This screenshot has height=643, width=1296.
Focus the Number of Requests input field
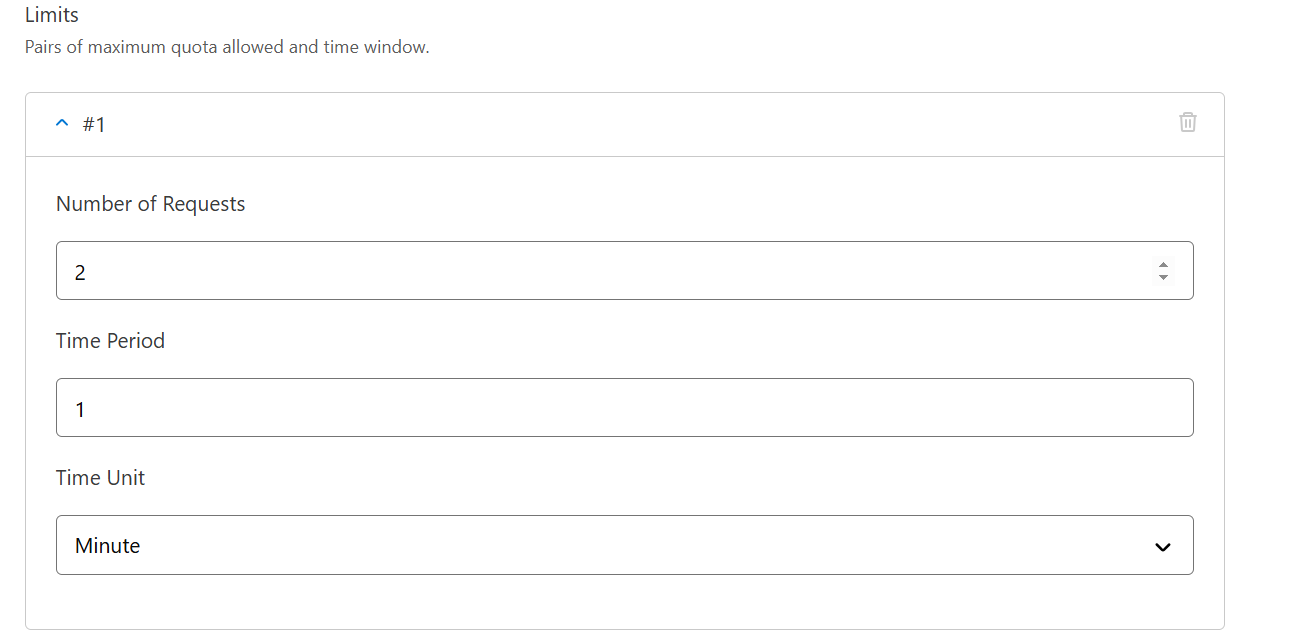[x=600, y=270]
